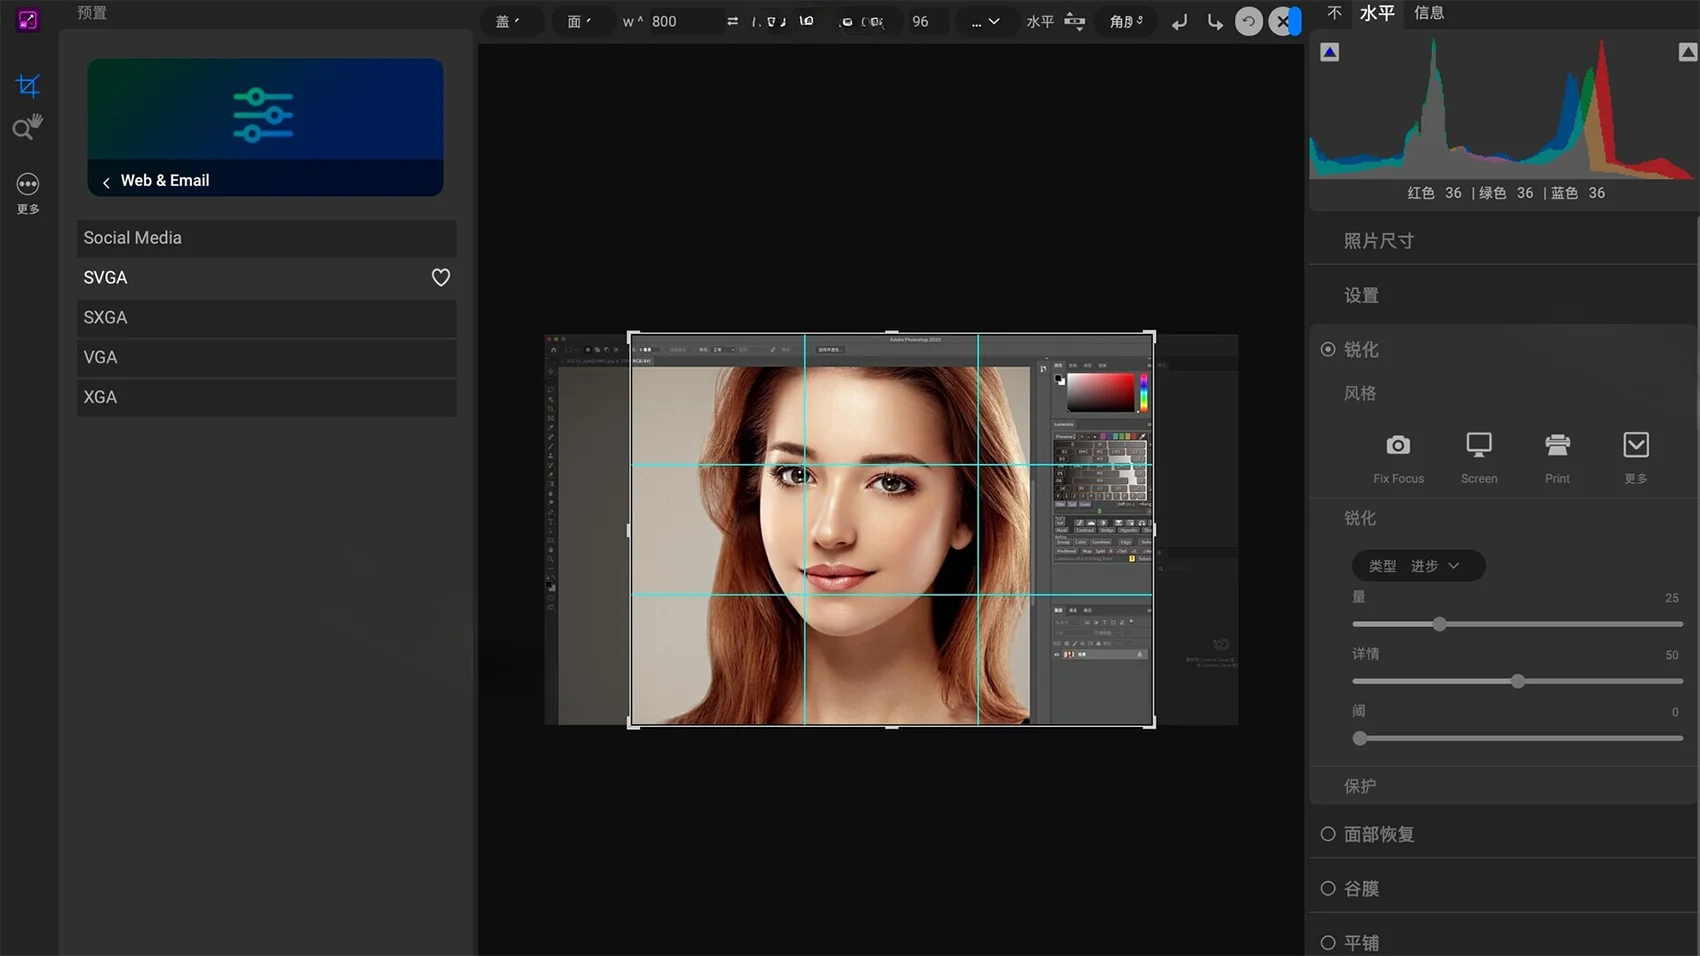Go back from Web & Email presets
Viewport: 1700px width, 956px height.
106,182
